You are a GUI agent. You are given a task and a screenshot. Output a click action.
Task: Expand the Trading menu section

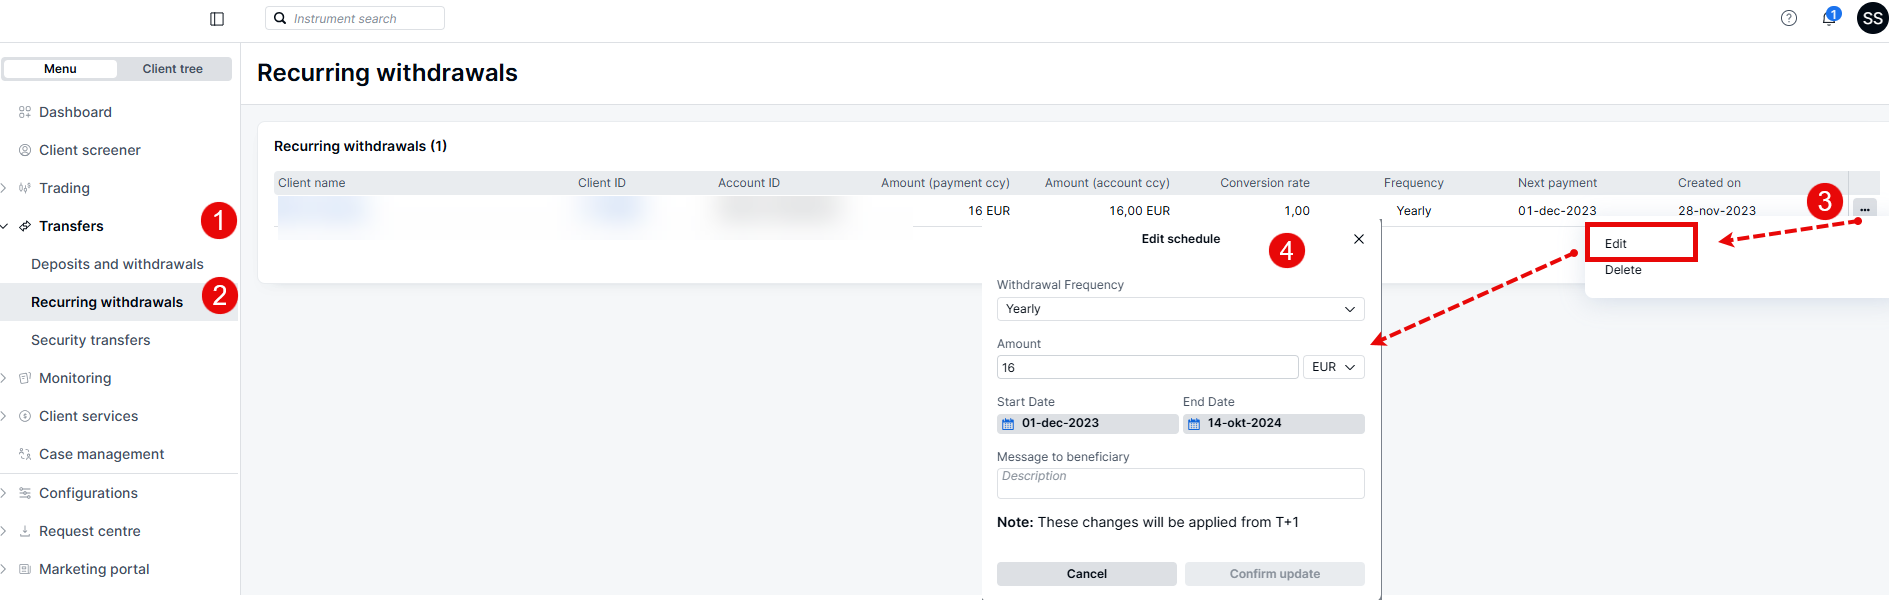[64, 188]
